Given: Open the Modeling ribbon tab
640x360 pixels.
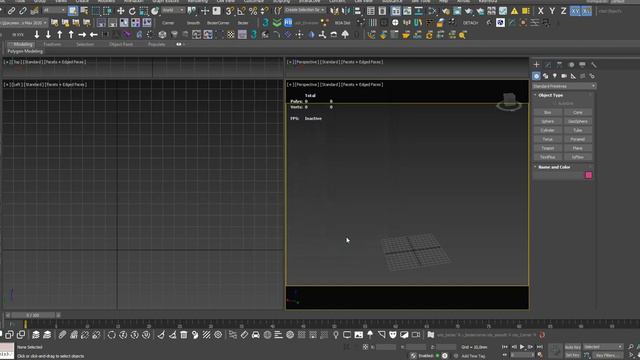Looking at the screenshot, I should (22, 44).
